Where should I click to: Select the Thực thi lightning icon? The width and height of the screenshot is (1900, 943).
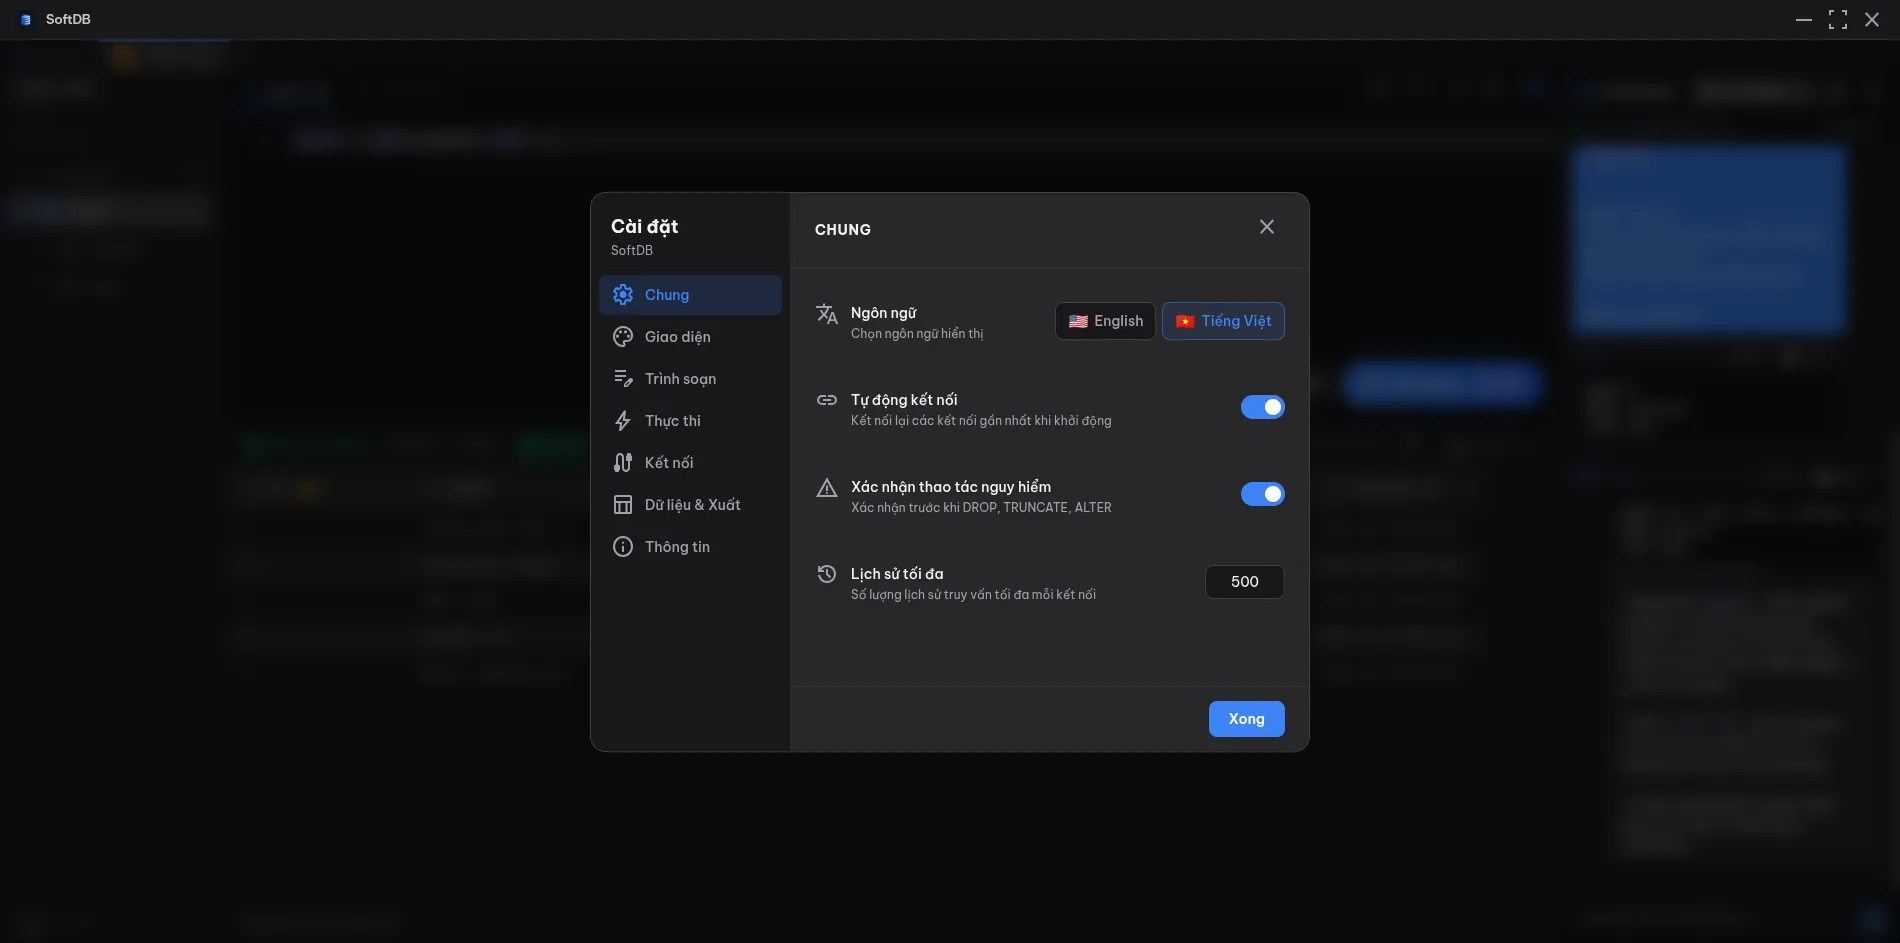tap(623, 420)
